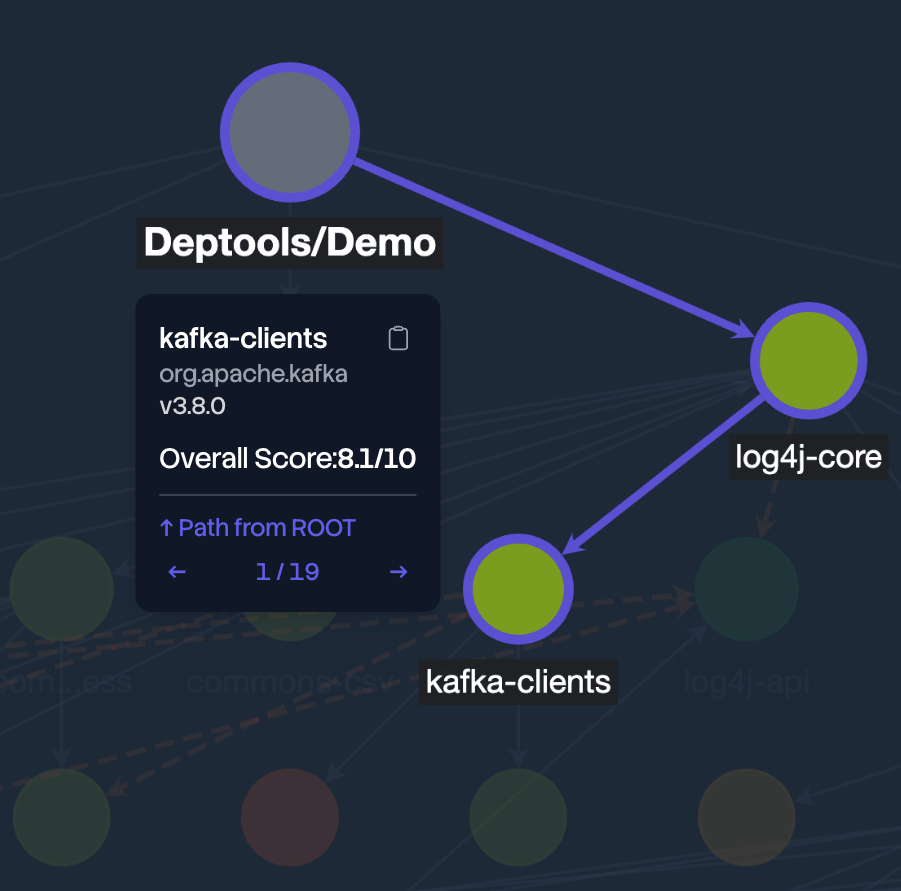Copy kafka-clients info with clipboard icon
Screen dimensions: 901x891
pos(398,338)
